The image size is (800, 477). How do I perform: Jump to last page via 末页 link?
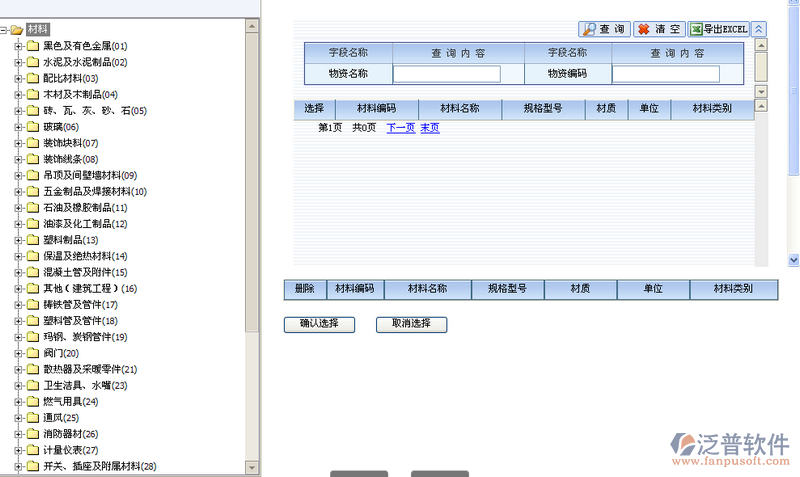pyautogui.click(x=430, y=128)
